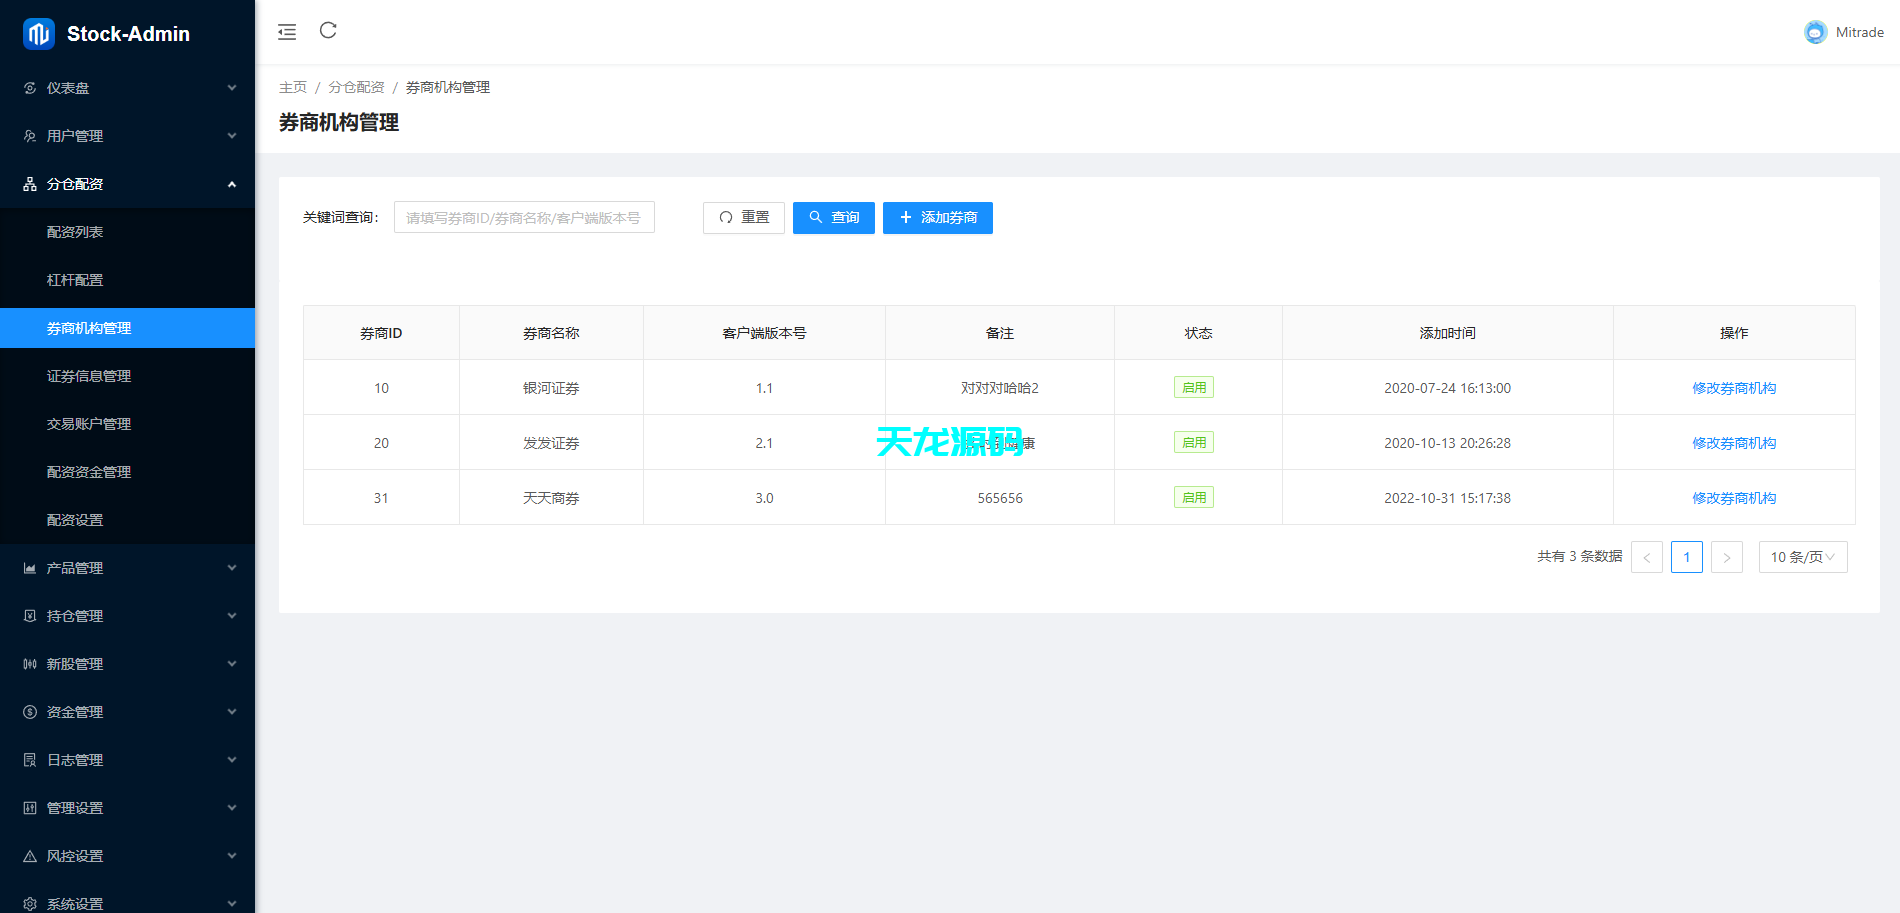1900x913 pixels.
Task: Select the 日志管理 sidebar icon
Action: point(29,759)
